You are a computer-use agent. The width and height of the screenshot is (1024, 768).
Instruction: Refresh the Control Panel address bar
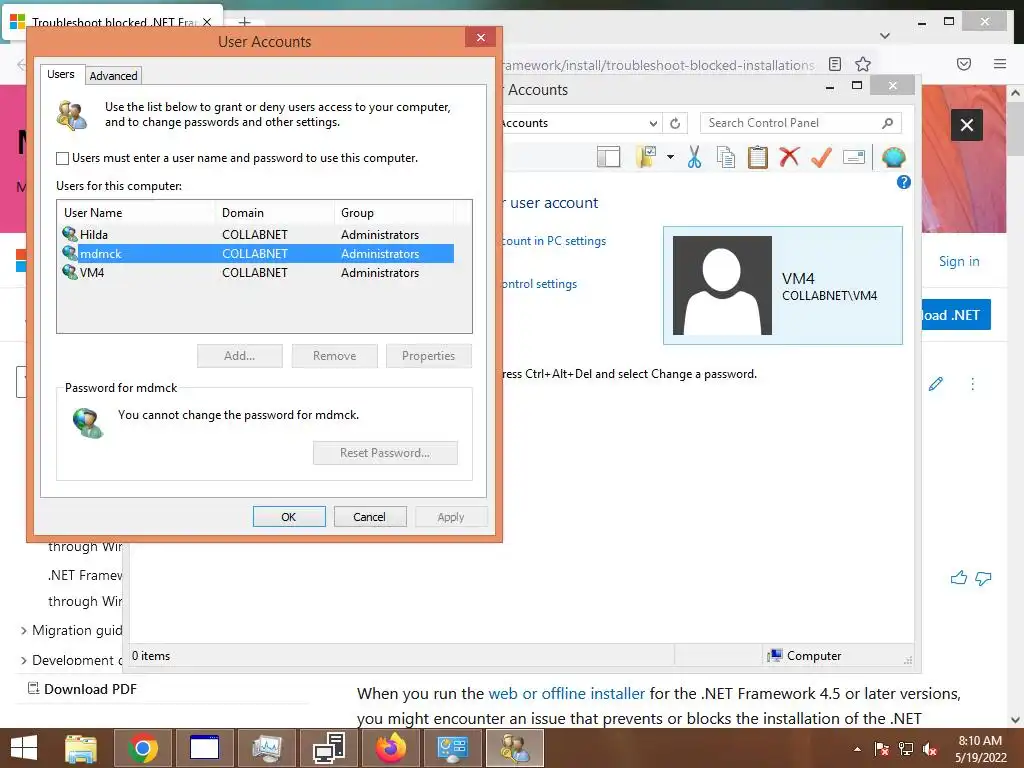pyautogui.click(x=675, y=123)
